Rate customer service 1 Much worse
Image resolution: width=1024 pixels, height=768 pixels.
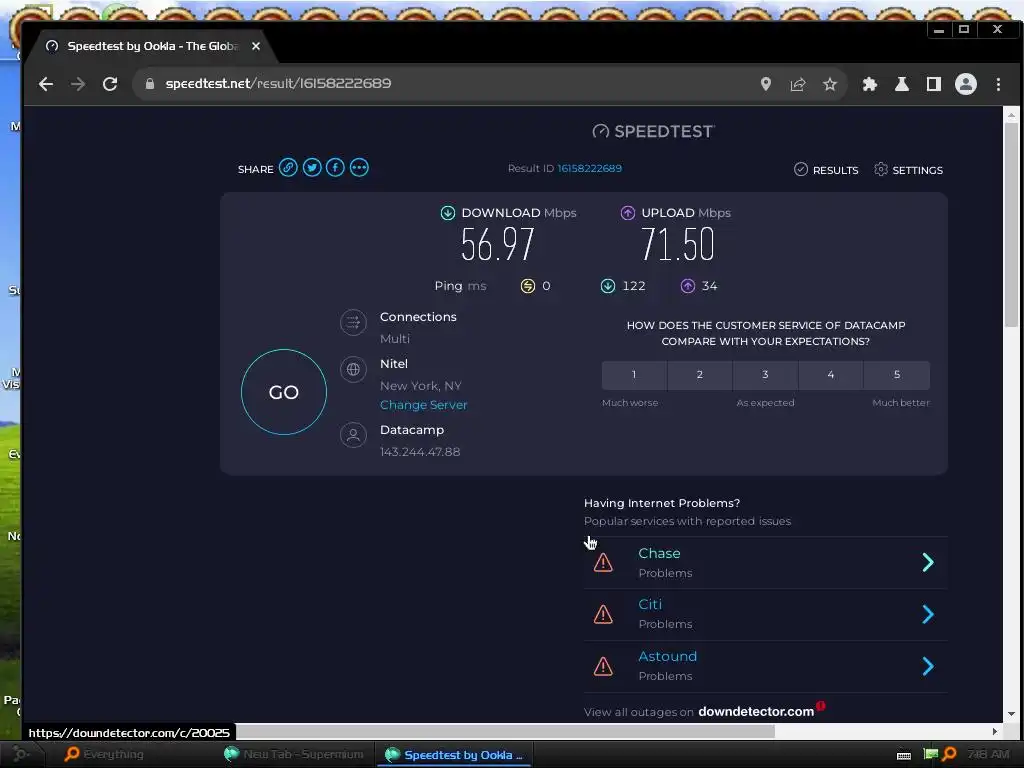point(633,375)
